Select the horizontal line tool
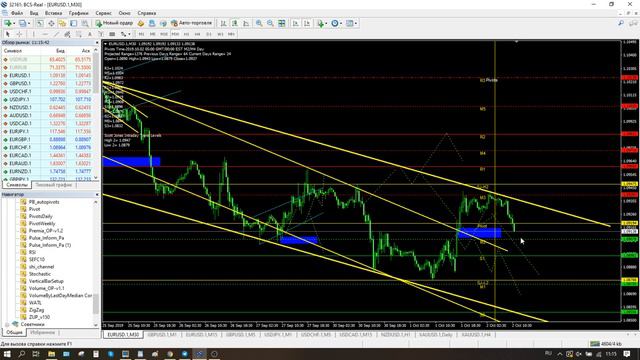This screenshot has width=640, height=360. [x=45, y=34]
